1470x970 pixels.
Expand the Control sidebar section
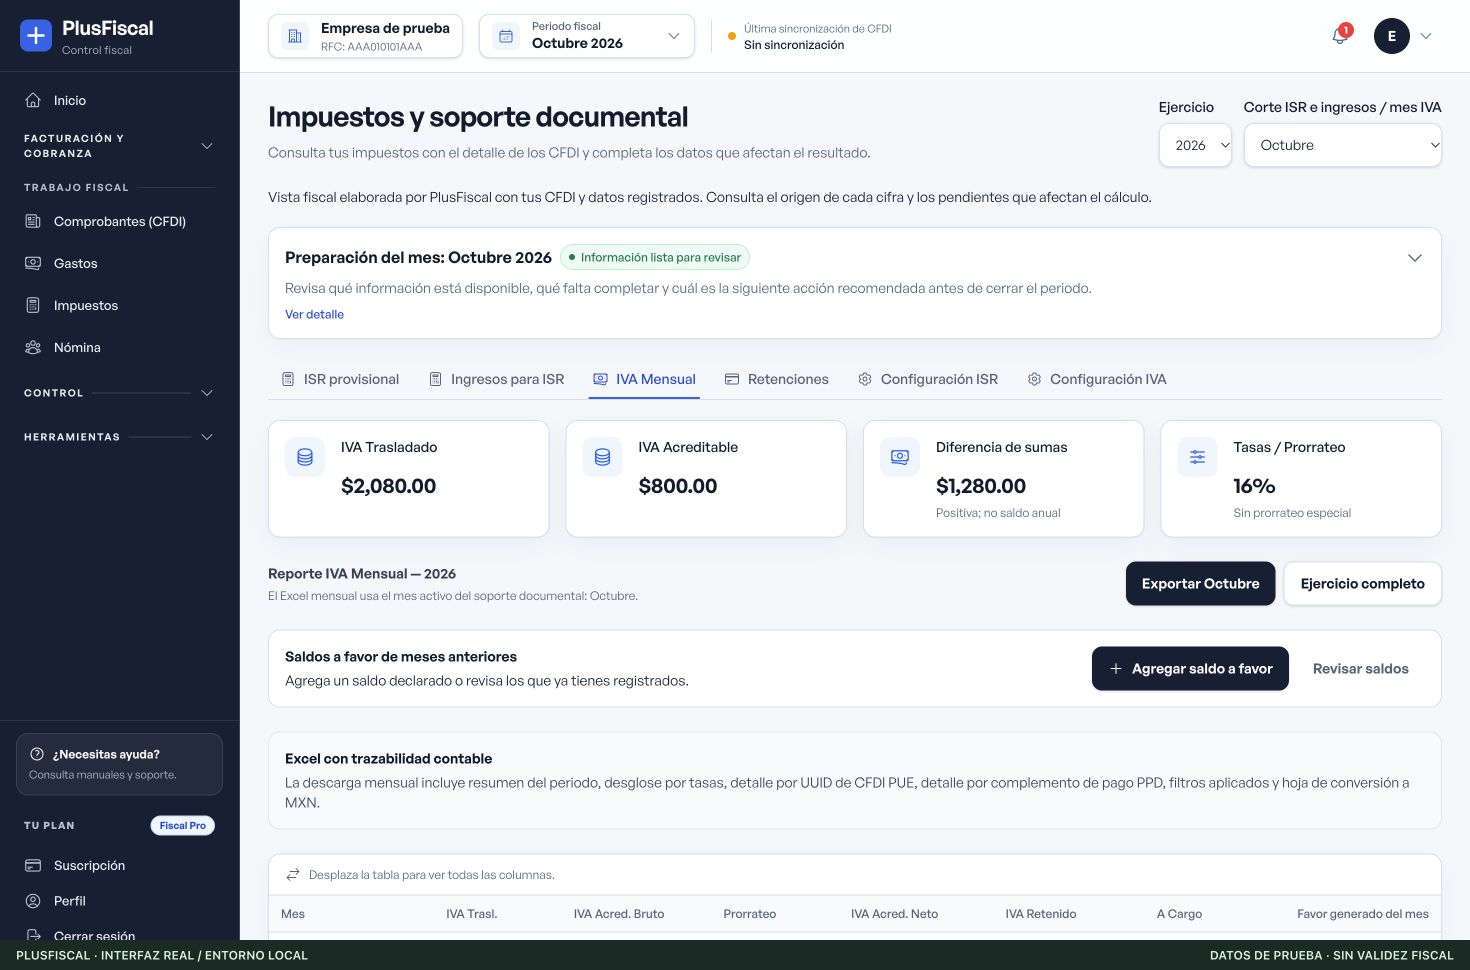119,393
